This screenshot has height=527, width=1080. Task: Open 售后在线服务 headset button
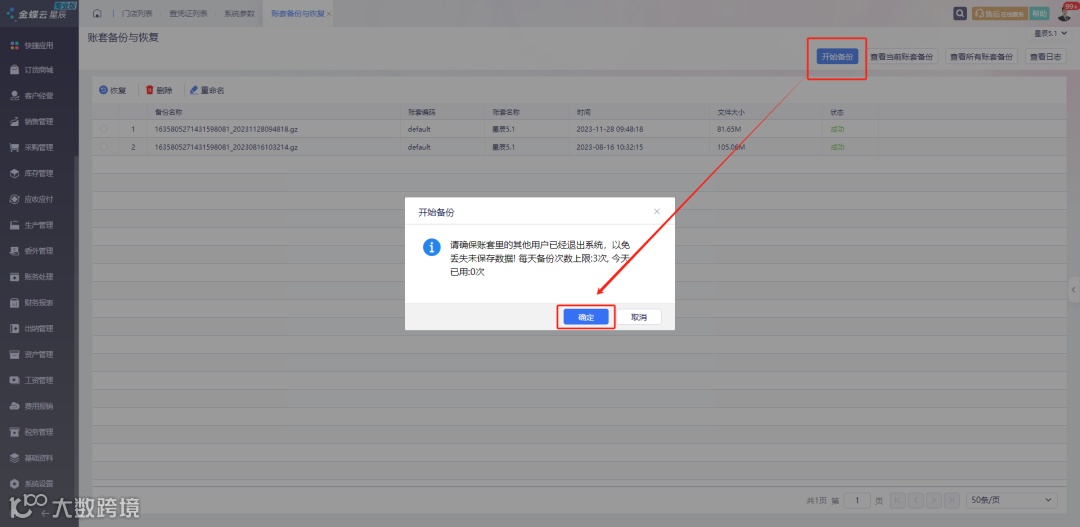(999, 13)
